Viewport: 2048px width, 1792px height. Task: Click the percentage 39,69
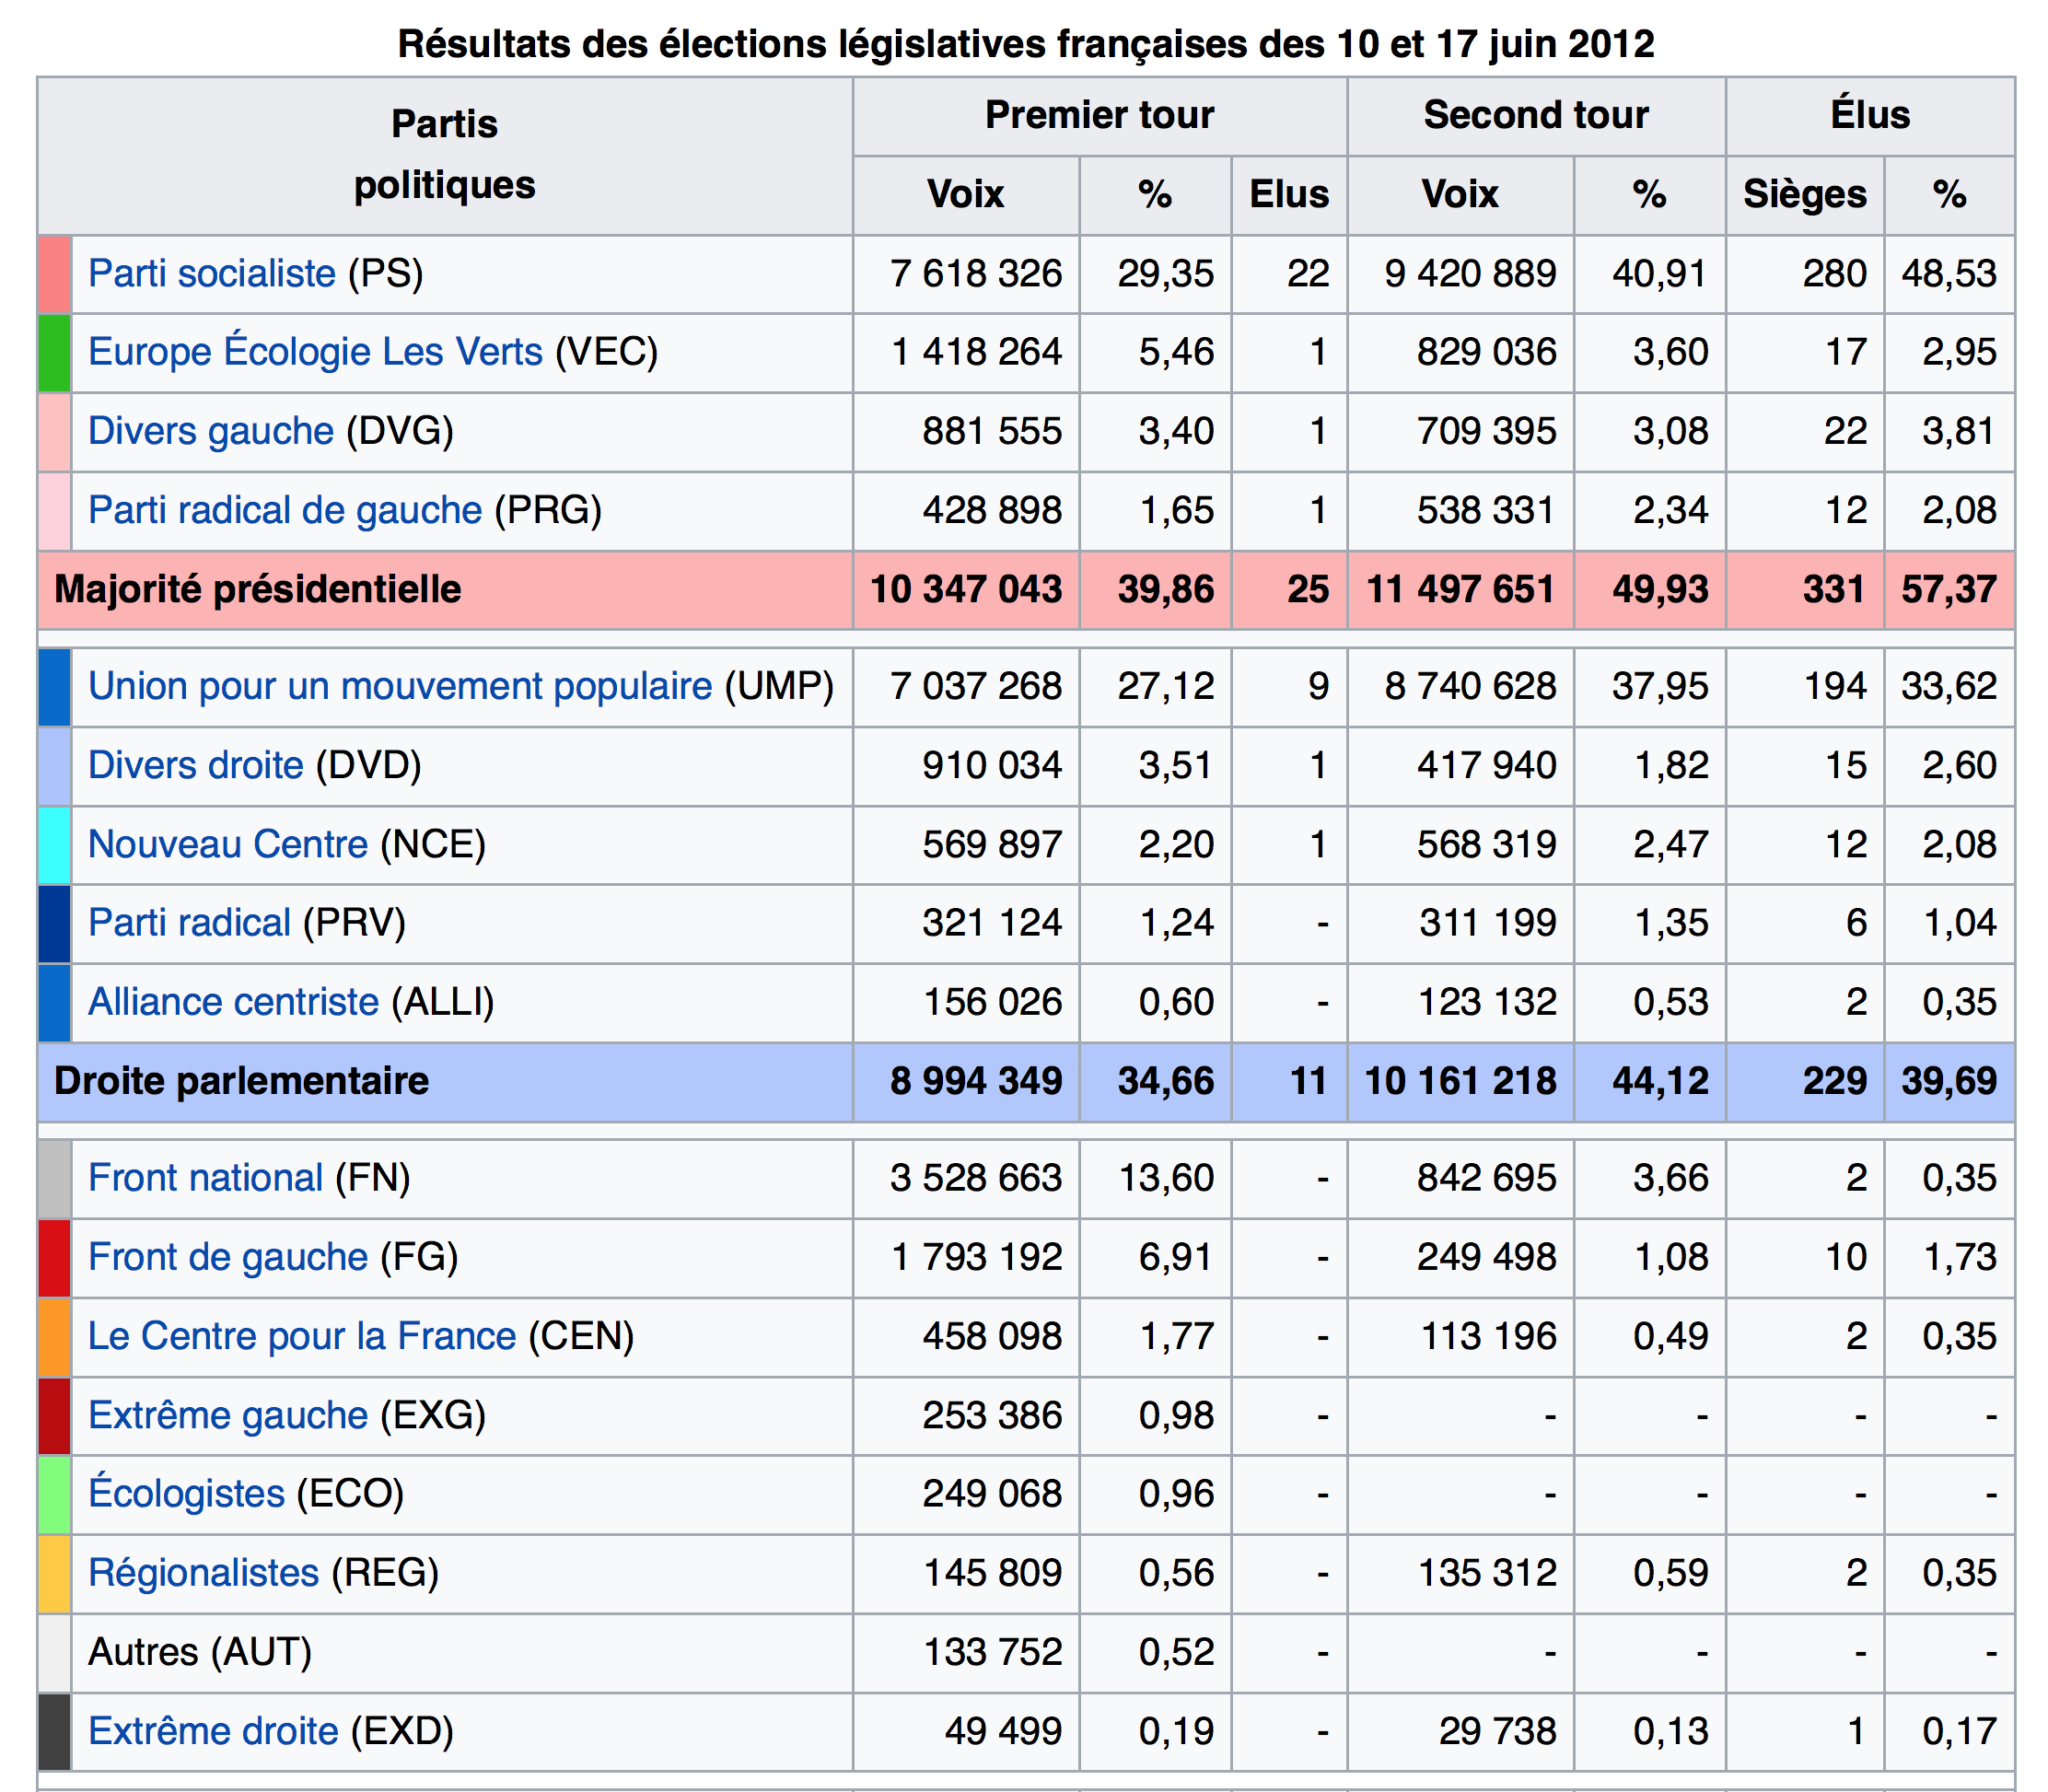click(1949, 1081)
